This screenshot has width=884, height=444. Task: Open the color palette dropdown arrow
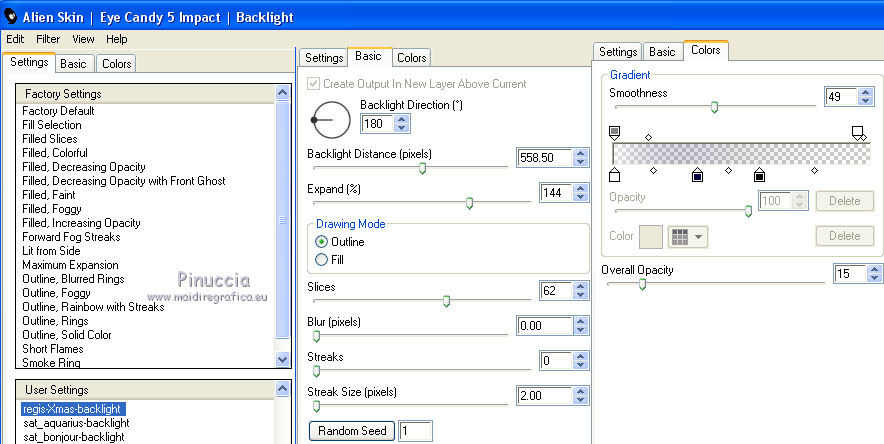click(699, 237)
